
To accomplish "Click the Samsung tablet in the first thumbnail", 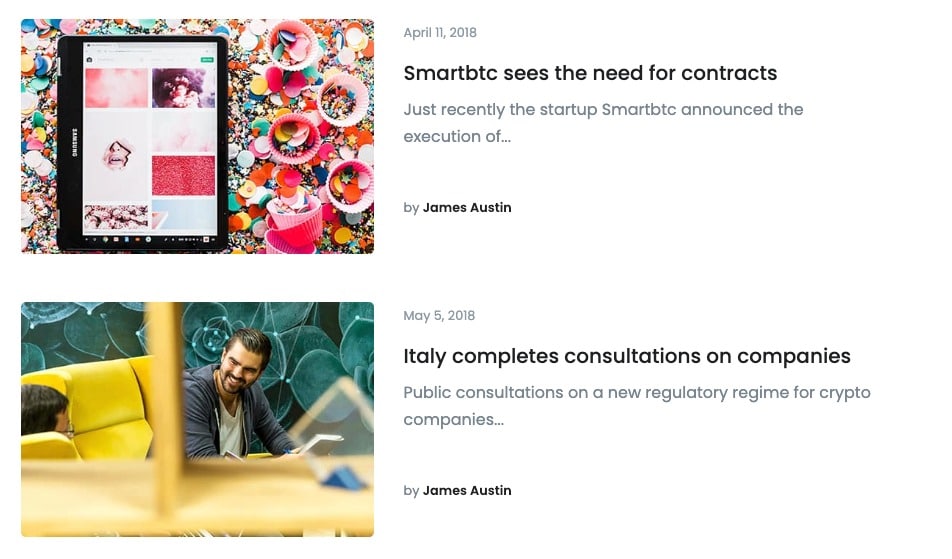I will (x=142, y=143).
